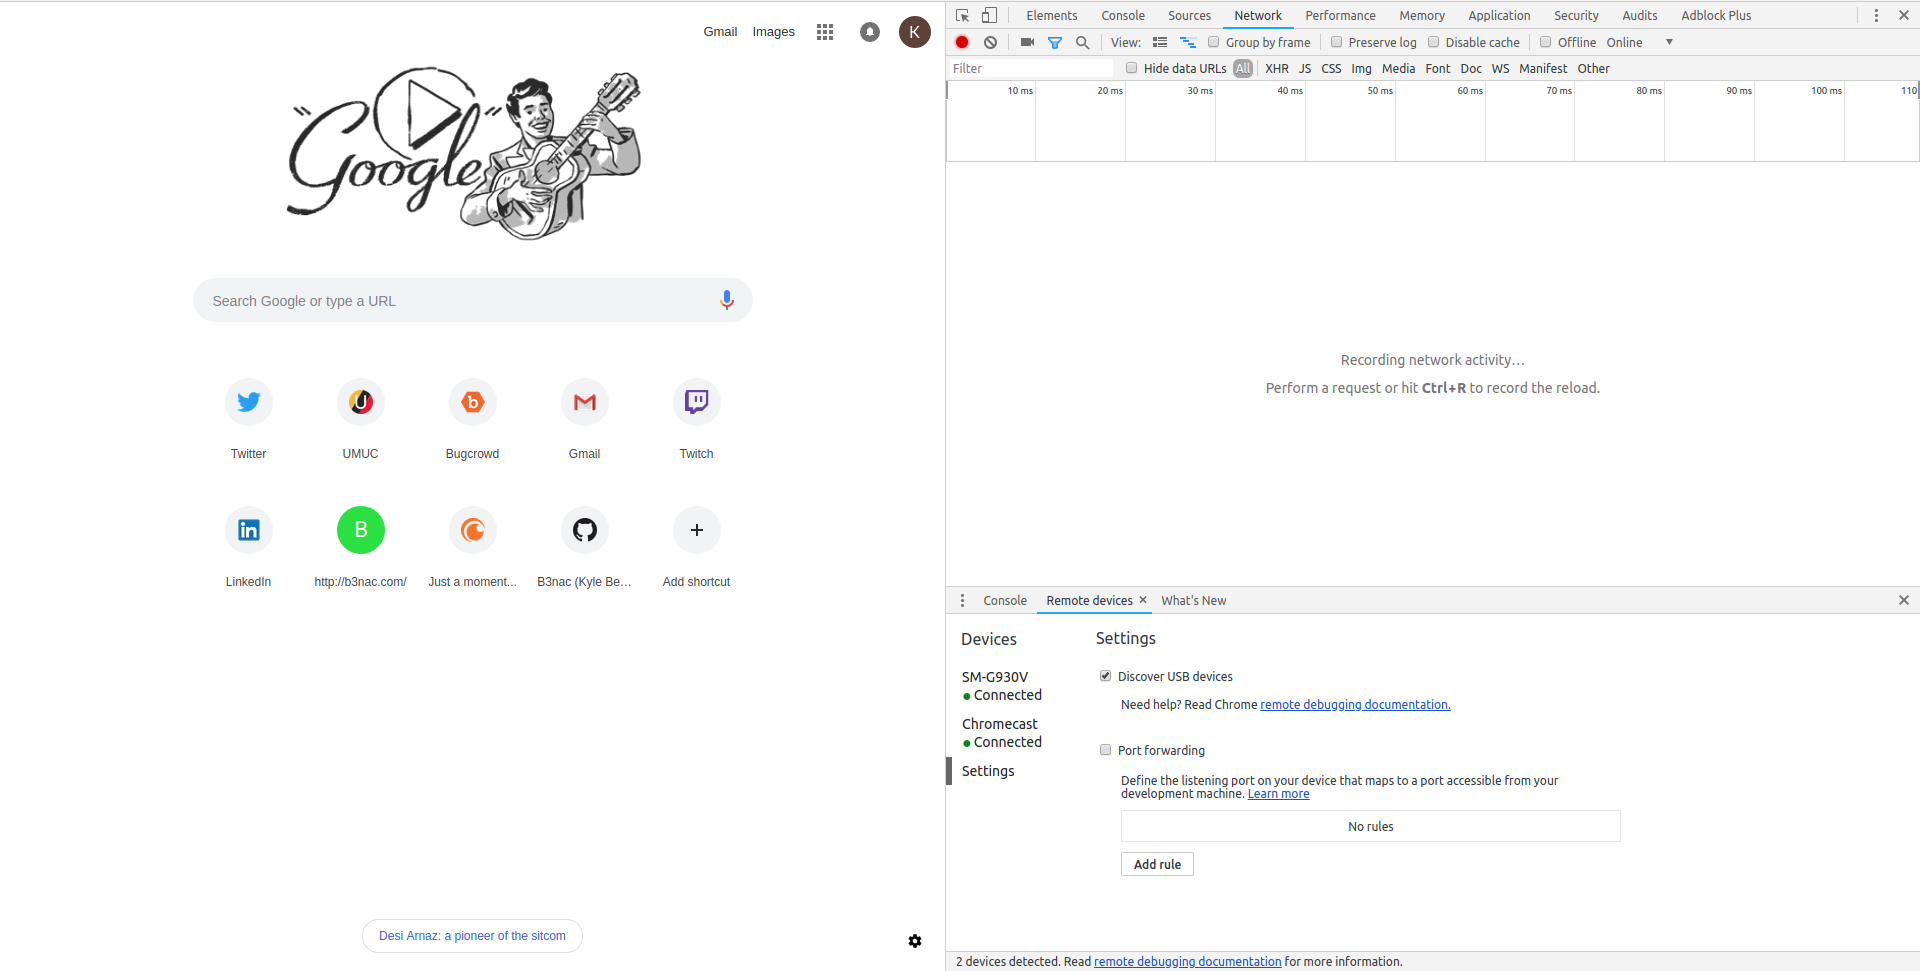Close the Remote devices tab

(x=1143, y=600)
